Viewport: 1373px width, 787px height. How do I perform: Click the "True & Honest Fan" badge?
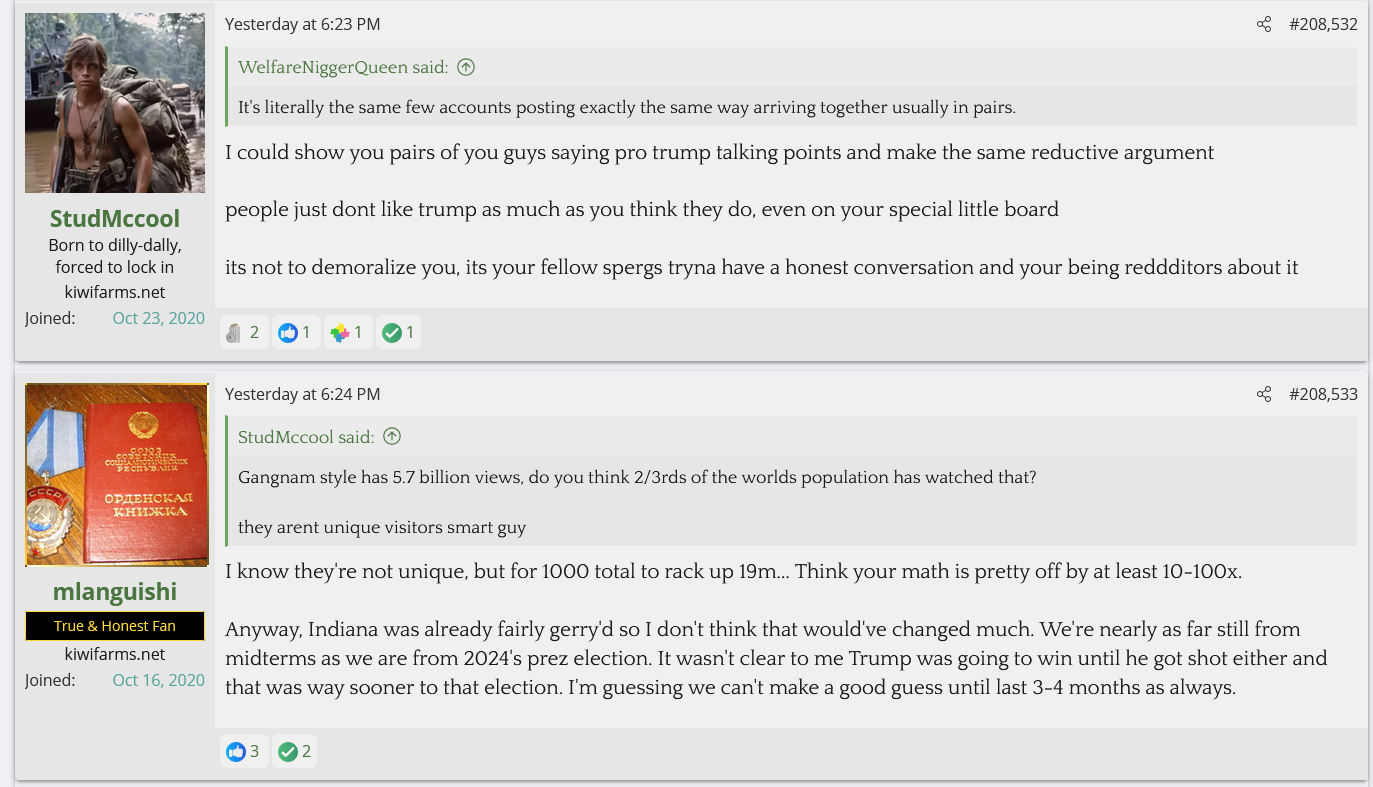(115, 626)
